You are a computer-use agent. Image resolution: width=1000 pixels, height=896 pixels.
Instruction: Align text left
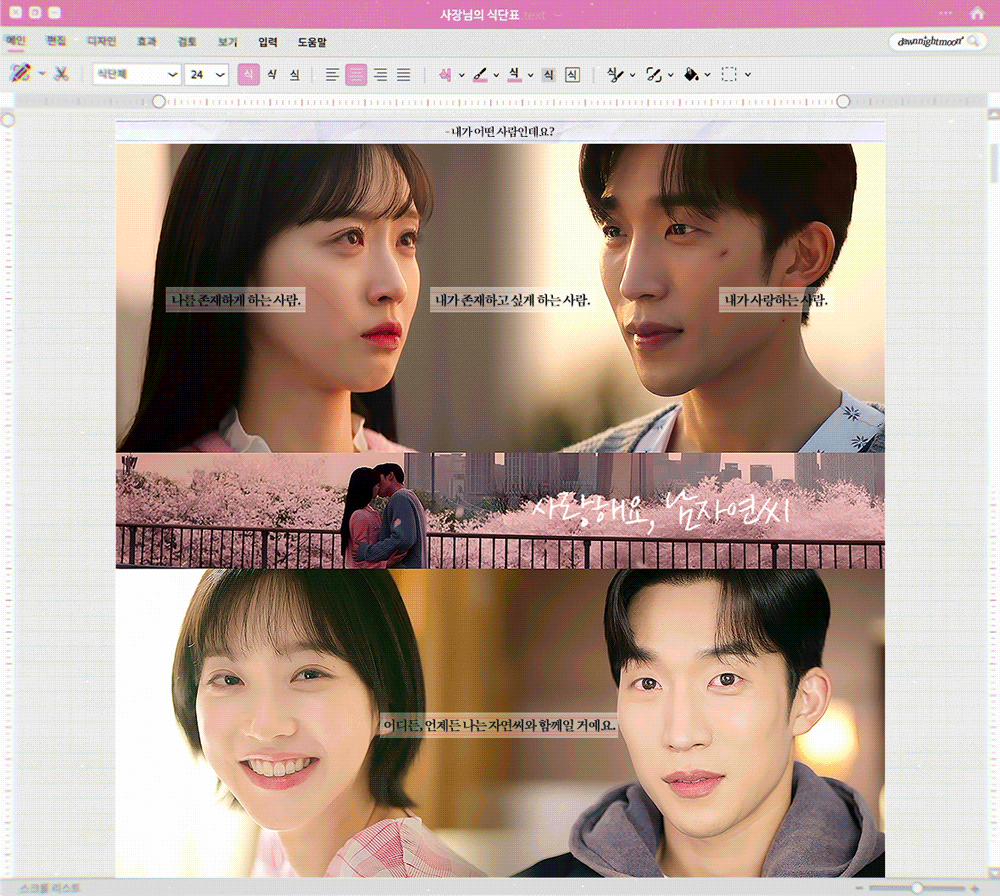[332, 75]
